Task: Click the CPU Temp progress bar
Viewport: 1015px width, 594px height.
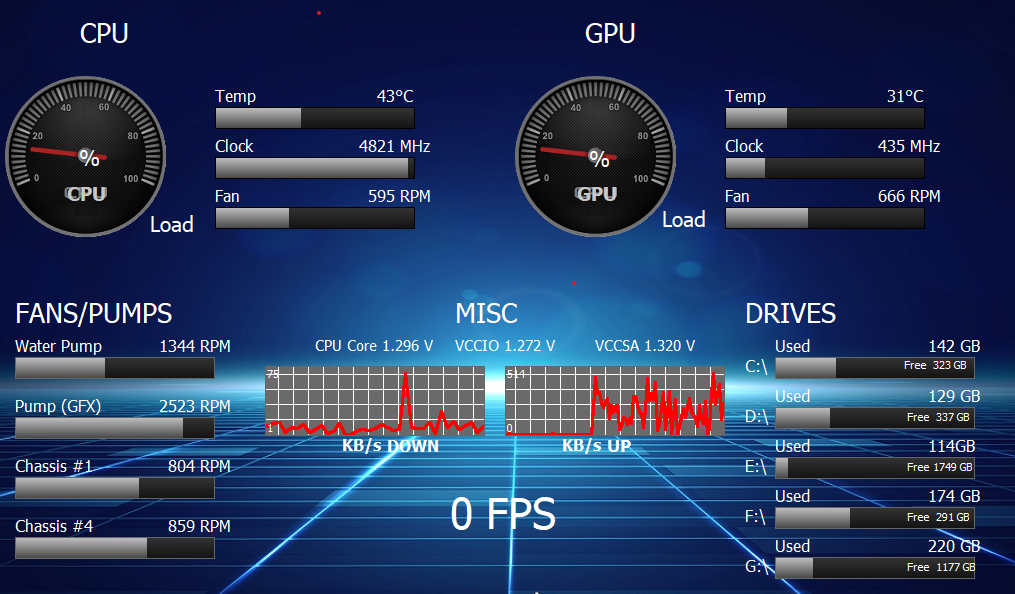Action: [315, 118]
